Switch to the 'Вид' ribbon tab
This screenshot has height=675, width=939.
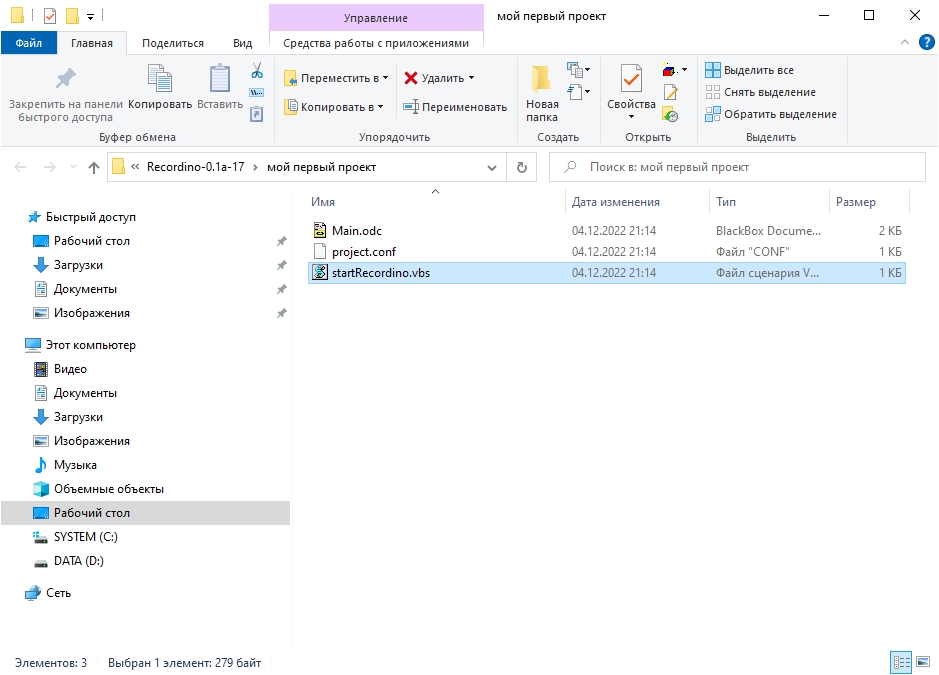coord(242,43)
